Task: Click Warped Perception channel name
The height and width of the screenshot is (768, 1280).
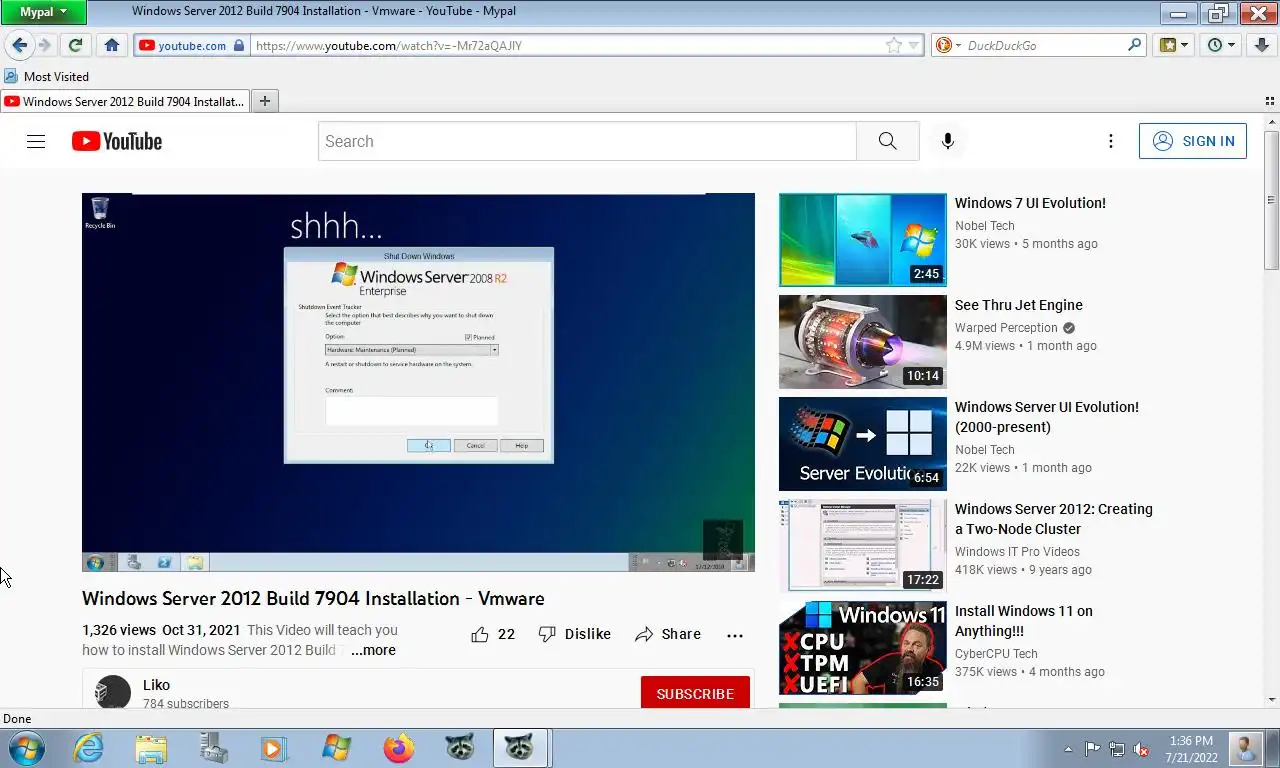Action: pyautogui.click(x=1006, y=328)
